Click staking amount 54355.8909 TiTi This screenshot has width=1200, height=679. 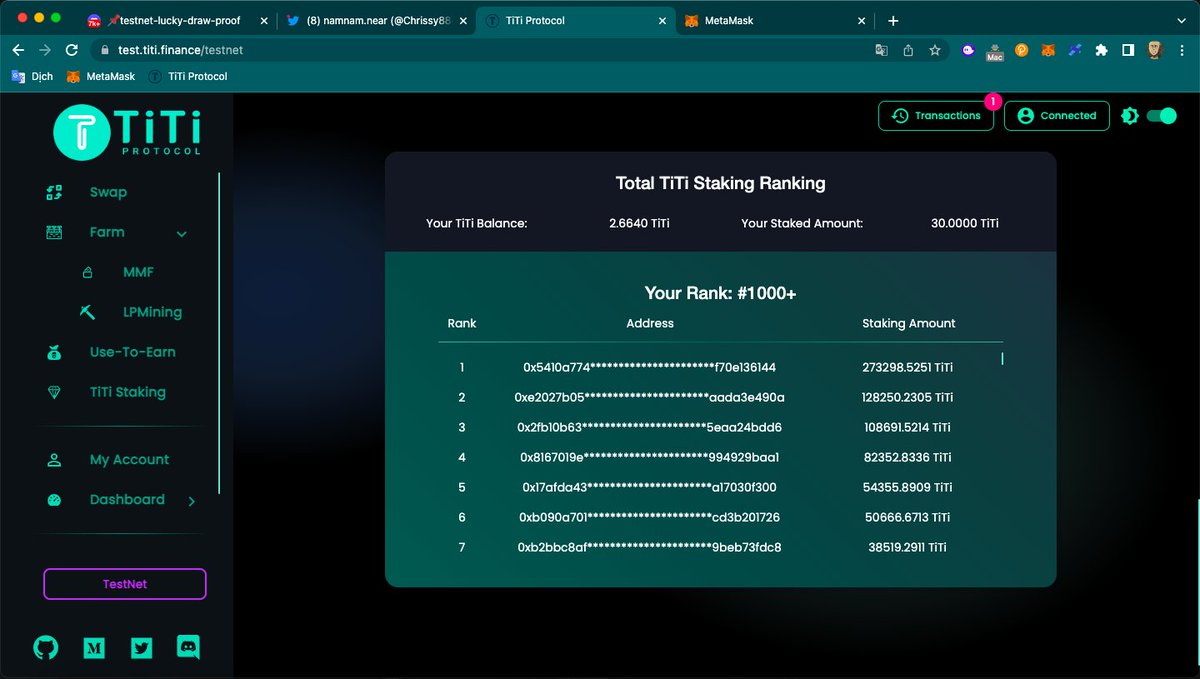click(908, 487)
